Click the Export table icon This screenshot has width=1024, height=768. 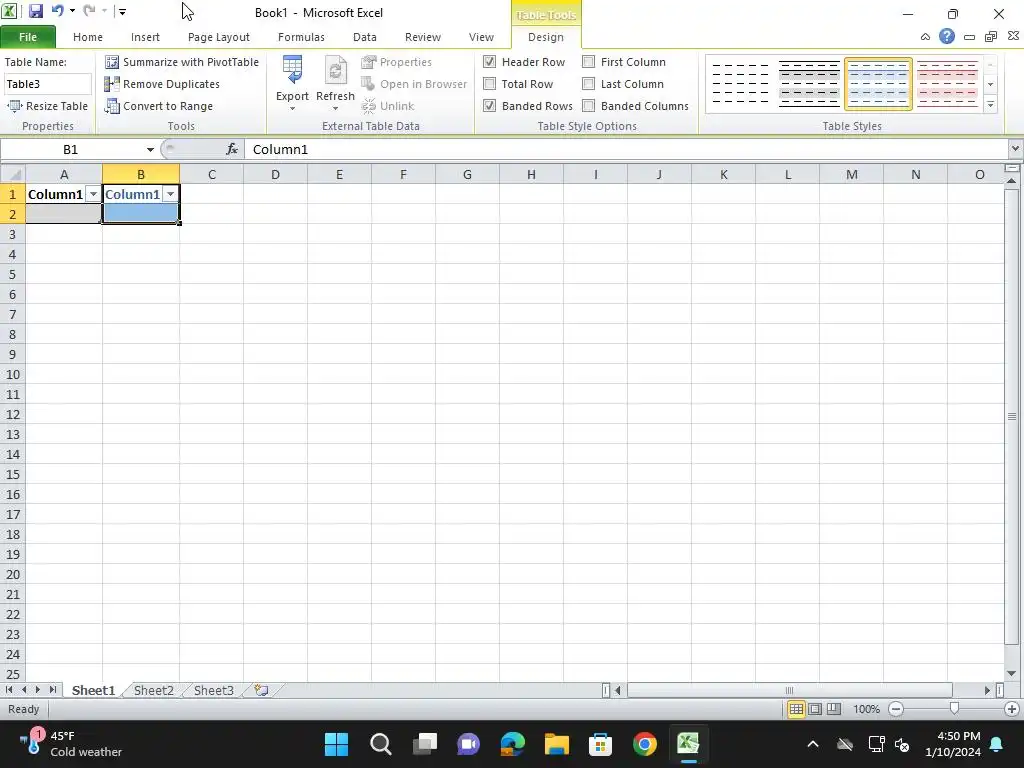(292, 70)
